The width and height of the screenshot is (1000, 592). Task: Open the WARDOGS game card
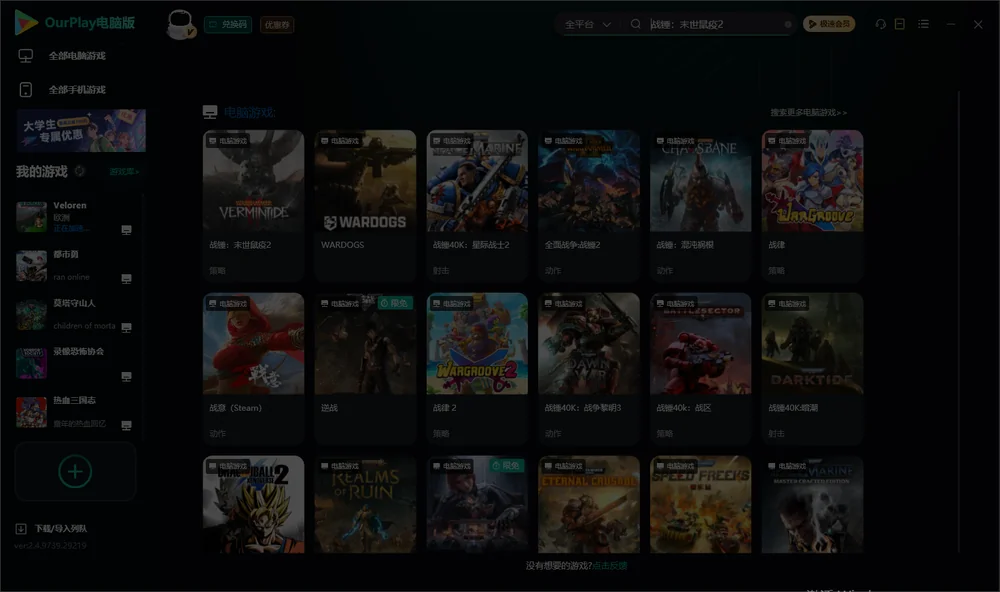[x=365, y=205]
